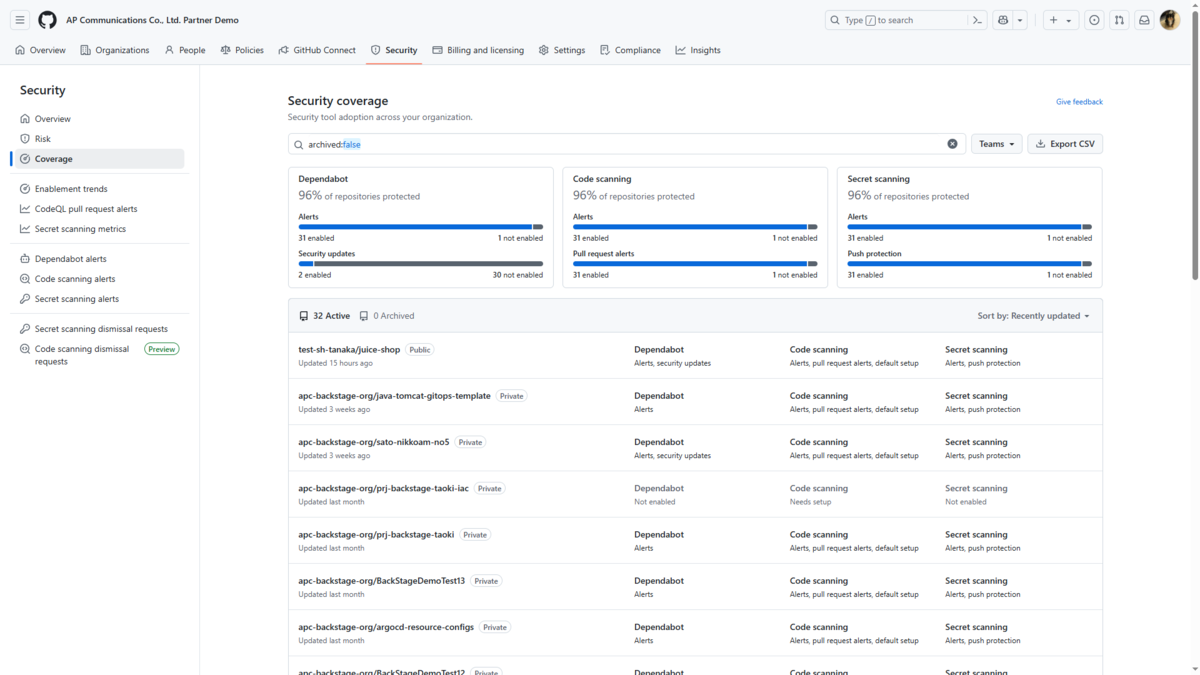Click Code scanning Needs setup for prj-backstage-taoki-iac
The width and height of the screenshot is (1200, 675).
pyautogui.click(x=810, y=502)
